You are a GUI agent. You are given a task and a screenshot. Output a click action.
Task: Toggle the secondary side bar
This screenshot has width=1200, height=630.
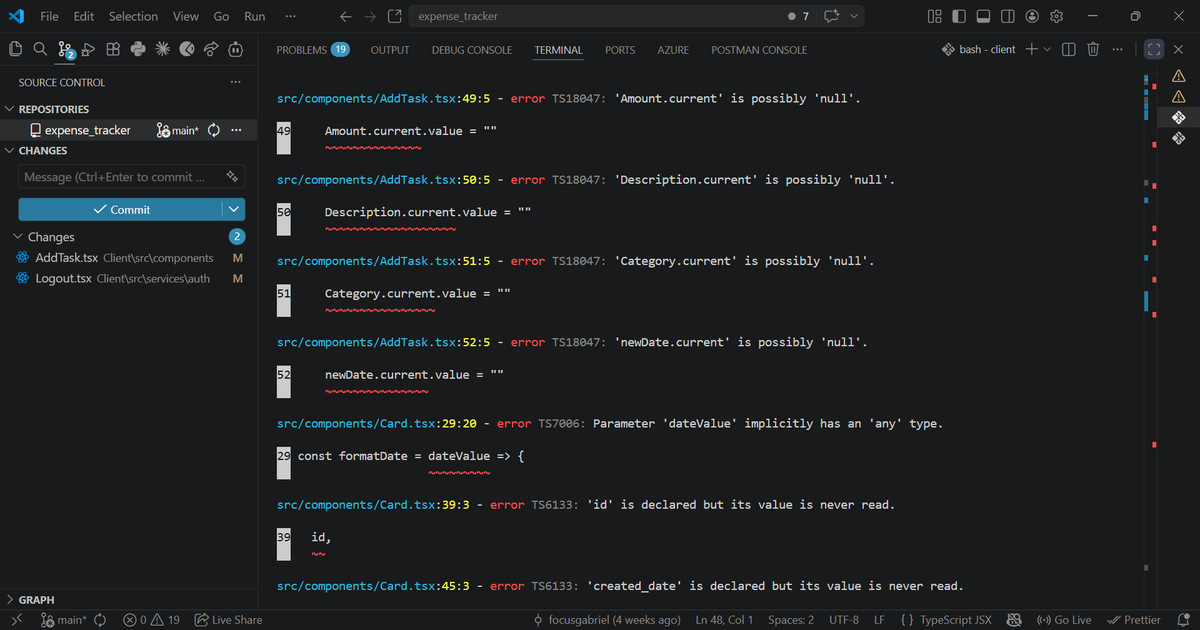click(x=1008, y=16)
